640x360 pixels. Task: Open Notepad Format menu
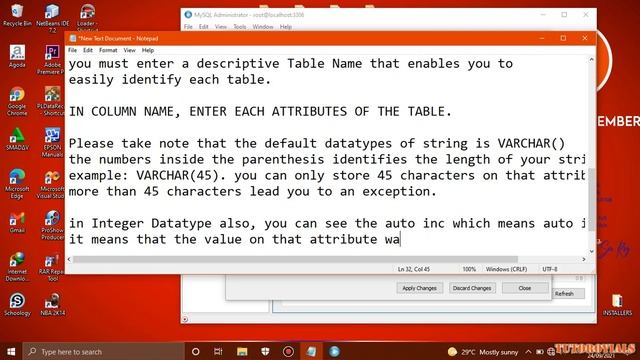tap(108, 50)
